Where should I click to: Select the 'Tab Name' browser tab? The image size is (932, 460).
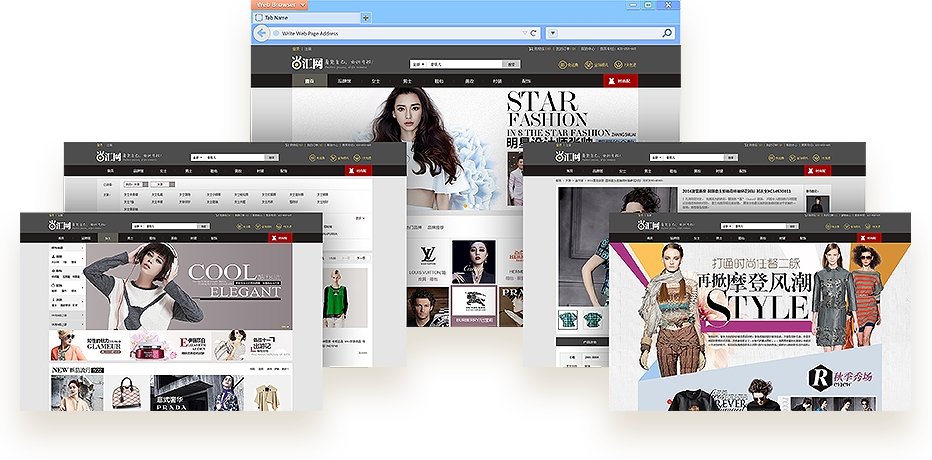306,18
